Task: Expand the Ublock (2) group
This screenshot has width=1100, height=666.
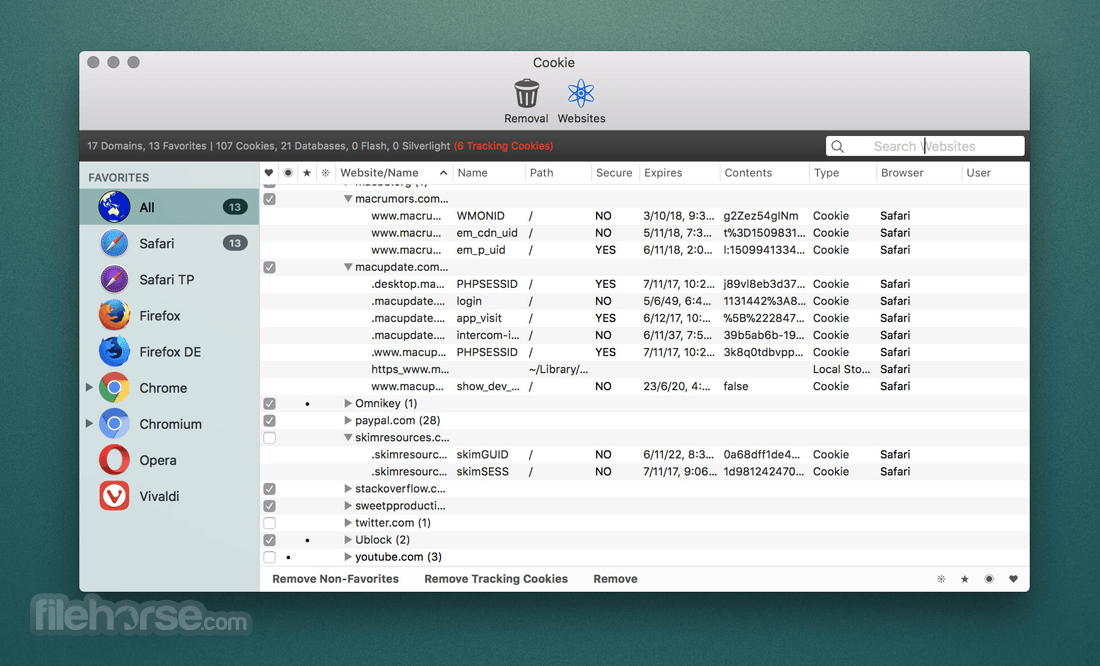Action: (x=347, y=540)
